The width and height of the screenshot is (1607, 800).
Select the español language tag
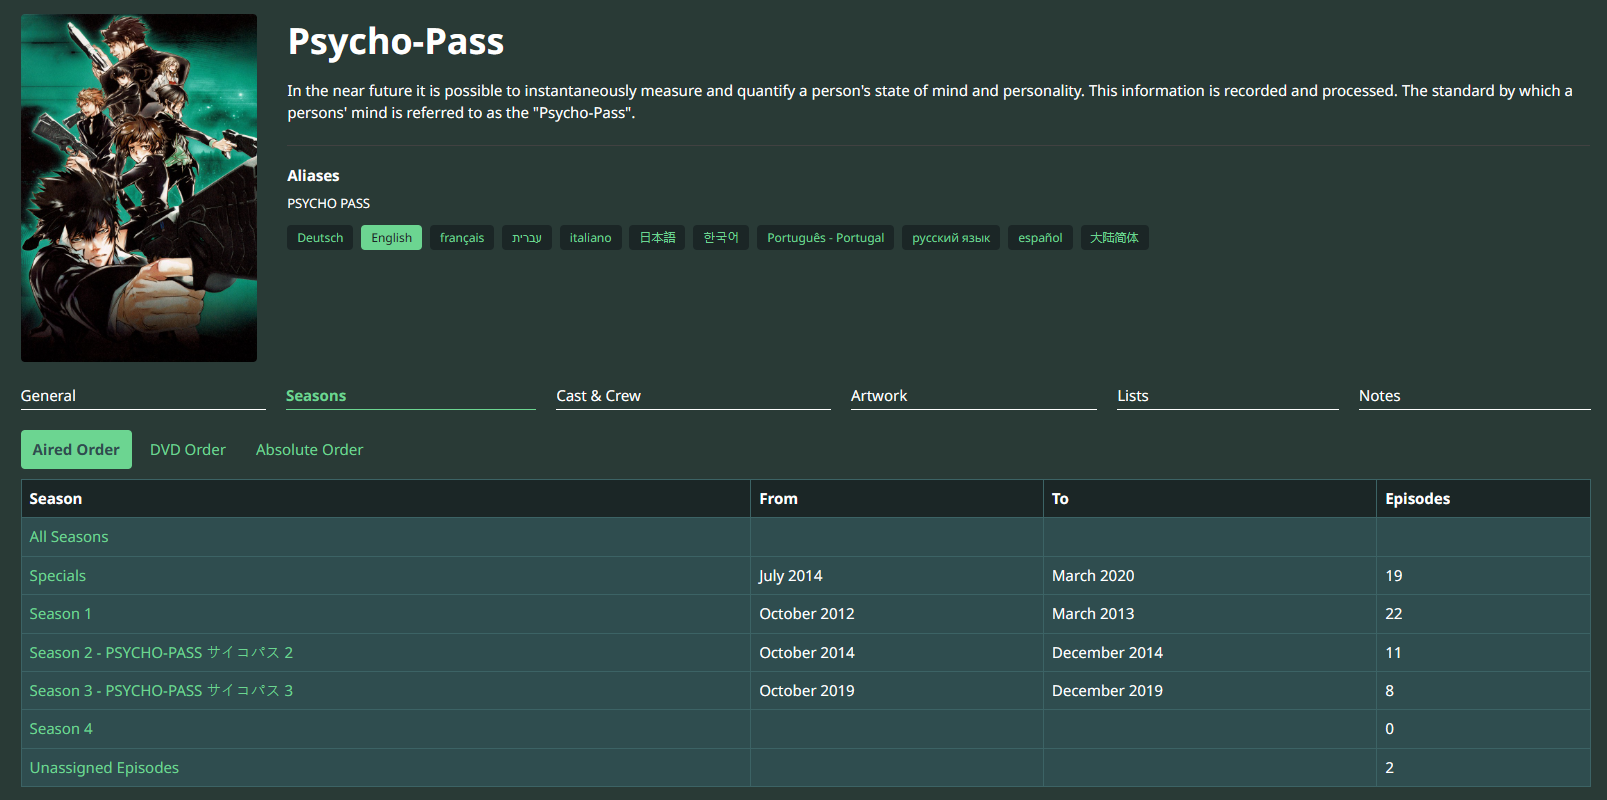[1040, 238]
